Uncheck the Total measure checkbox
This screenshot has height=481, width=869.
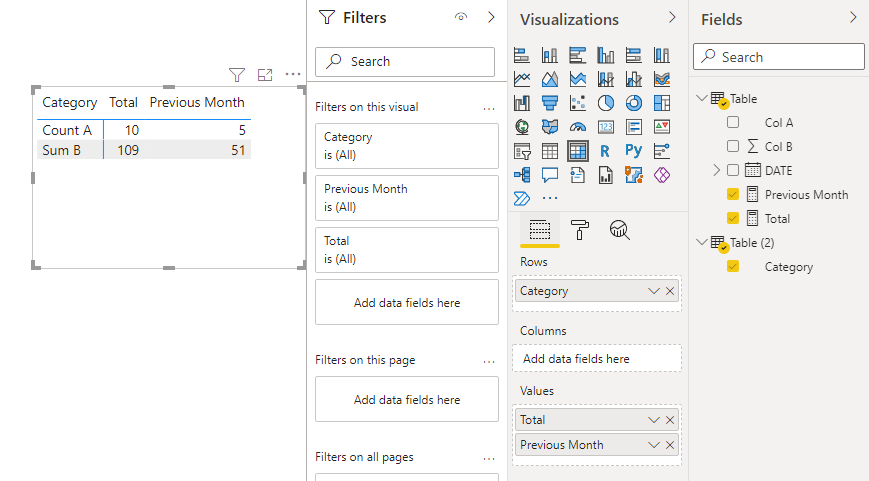pyautogui.click(x=733, y=218)
